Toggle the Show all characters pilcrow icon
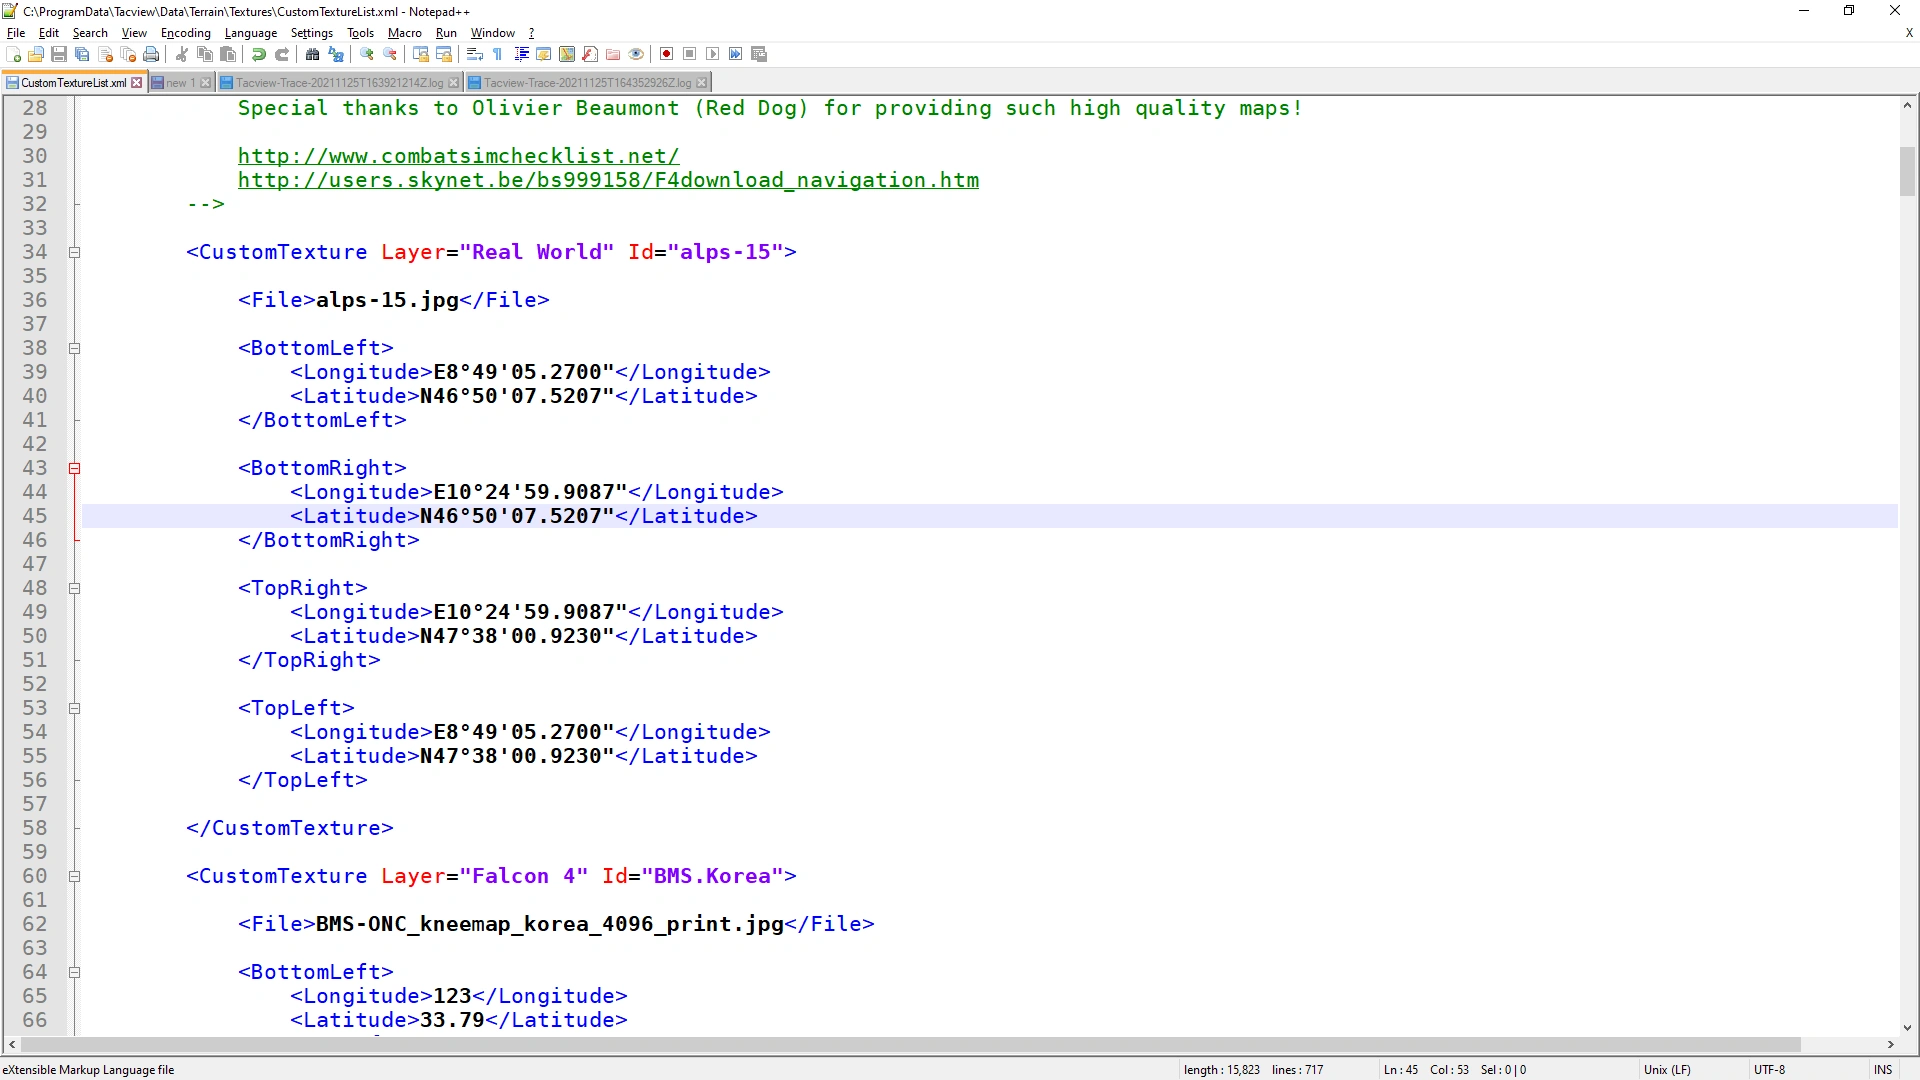 point(498,54)
